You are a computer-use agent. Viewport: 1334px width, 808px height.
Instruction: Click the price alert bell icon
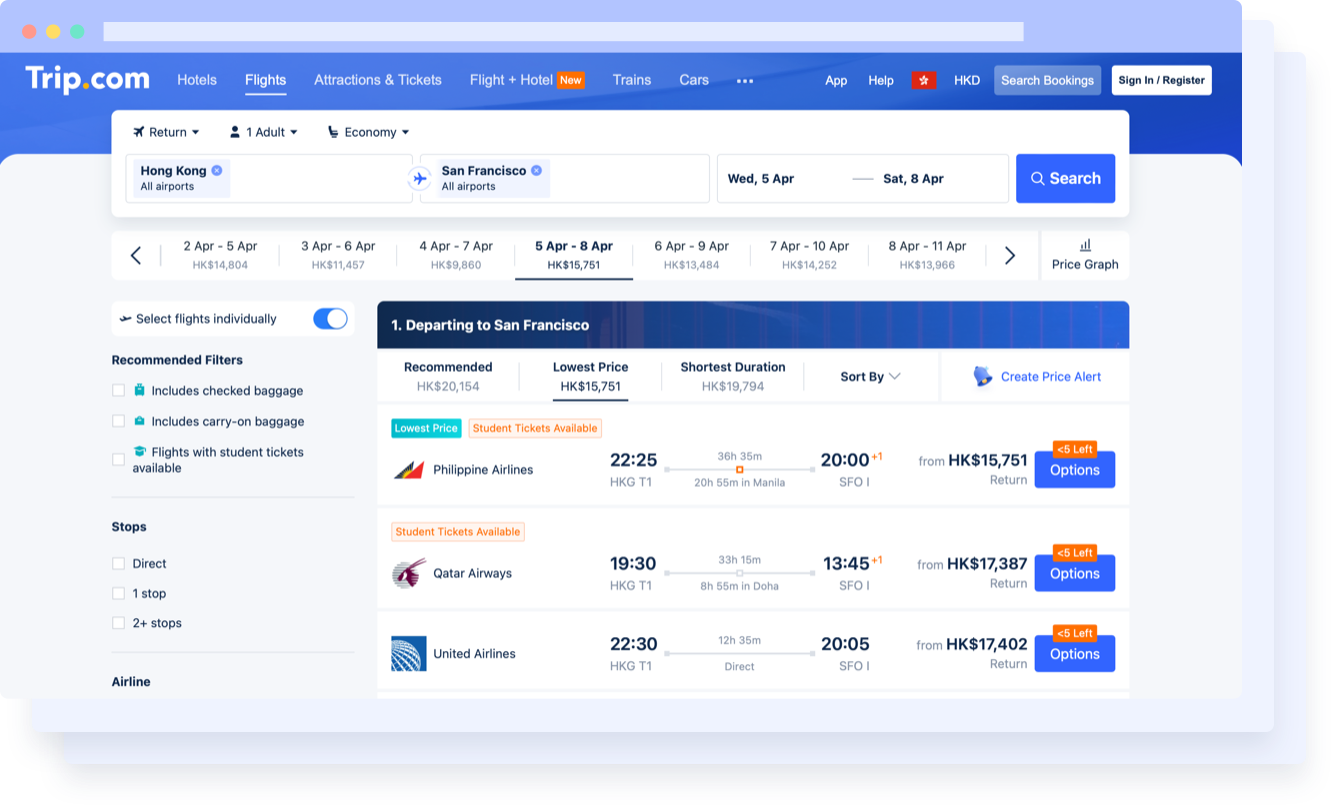pos(983,376)
